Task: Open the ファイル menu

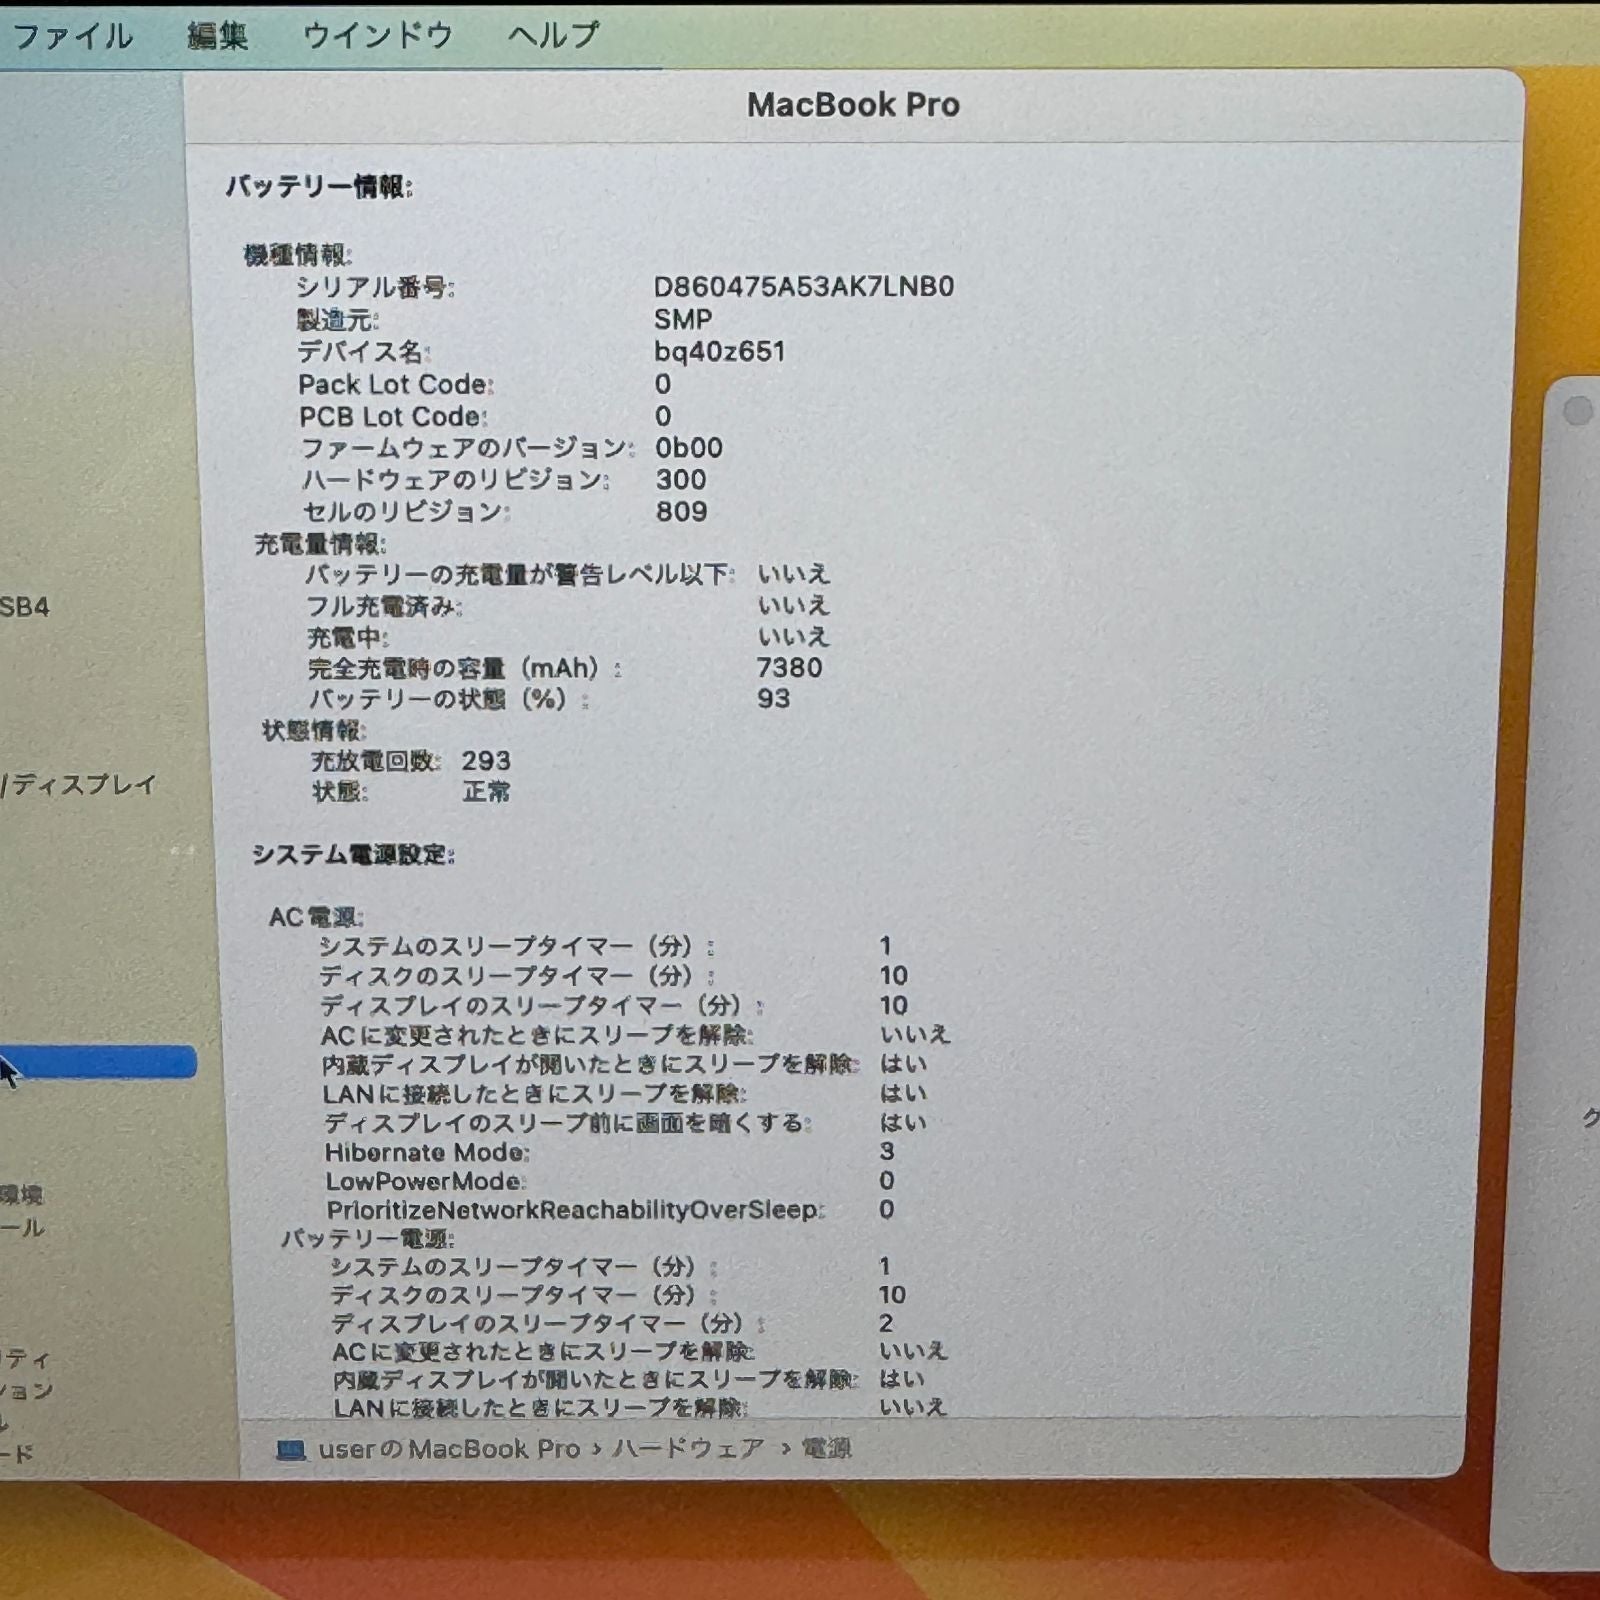Action: (x=71, y=37)
